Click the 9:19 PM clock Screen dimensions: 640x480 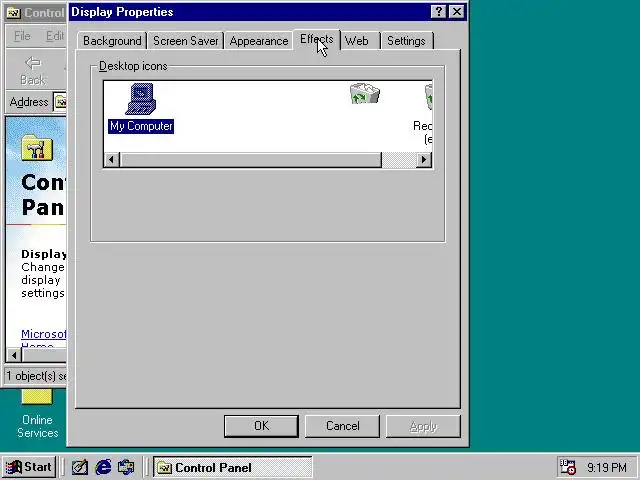click(x=607, y=467)
